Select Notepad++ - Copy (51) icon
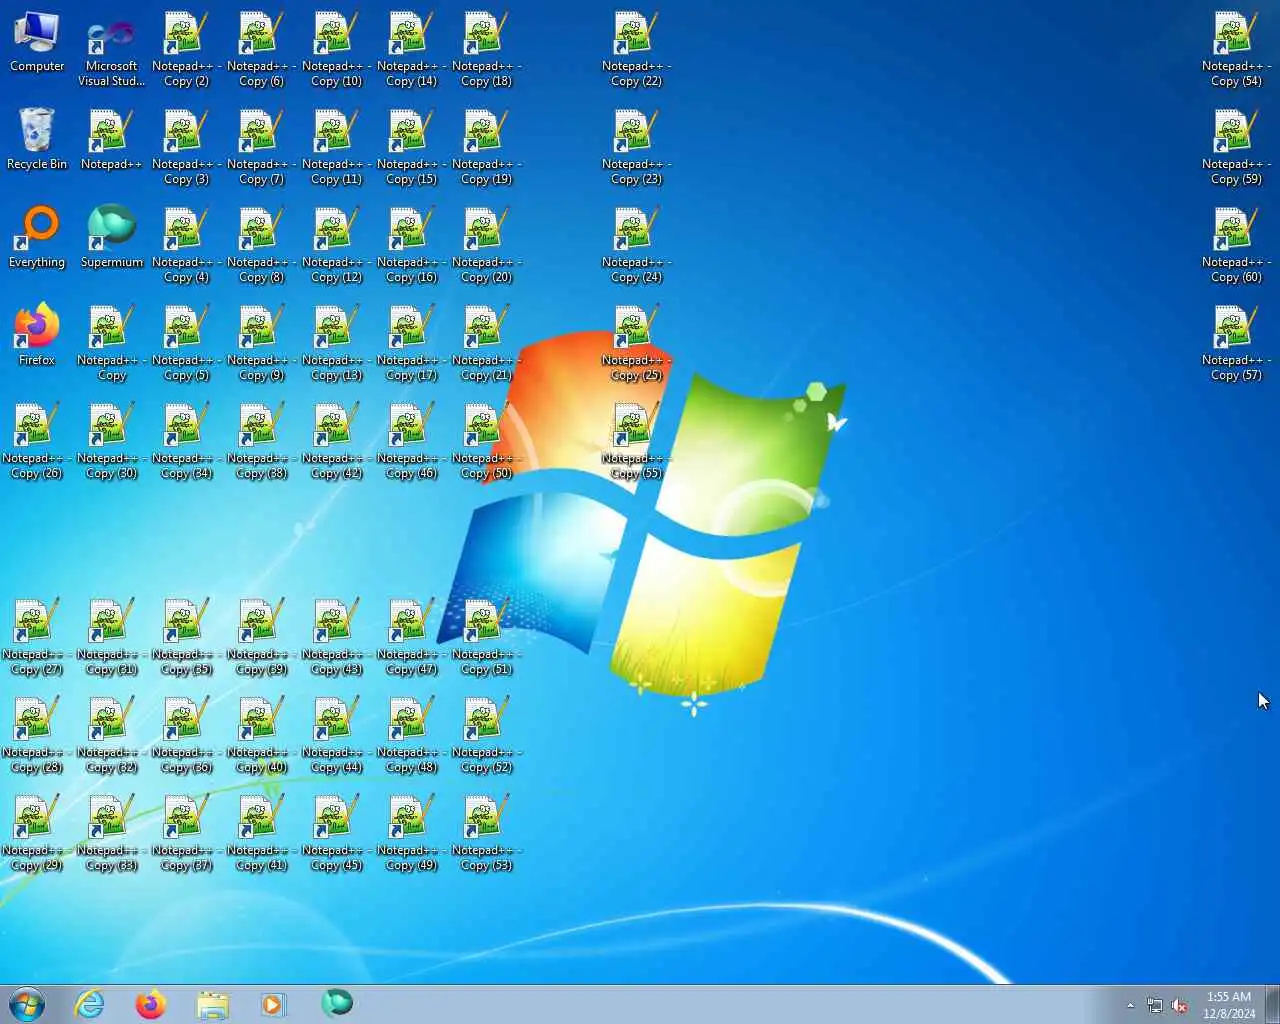1280x1024 pixels. [x=487, y=637]
